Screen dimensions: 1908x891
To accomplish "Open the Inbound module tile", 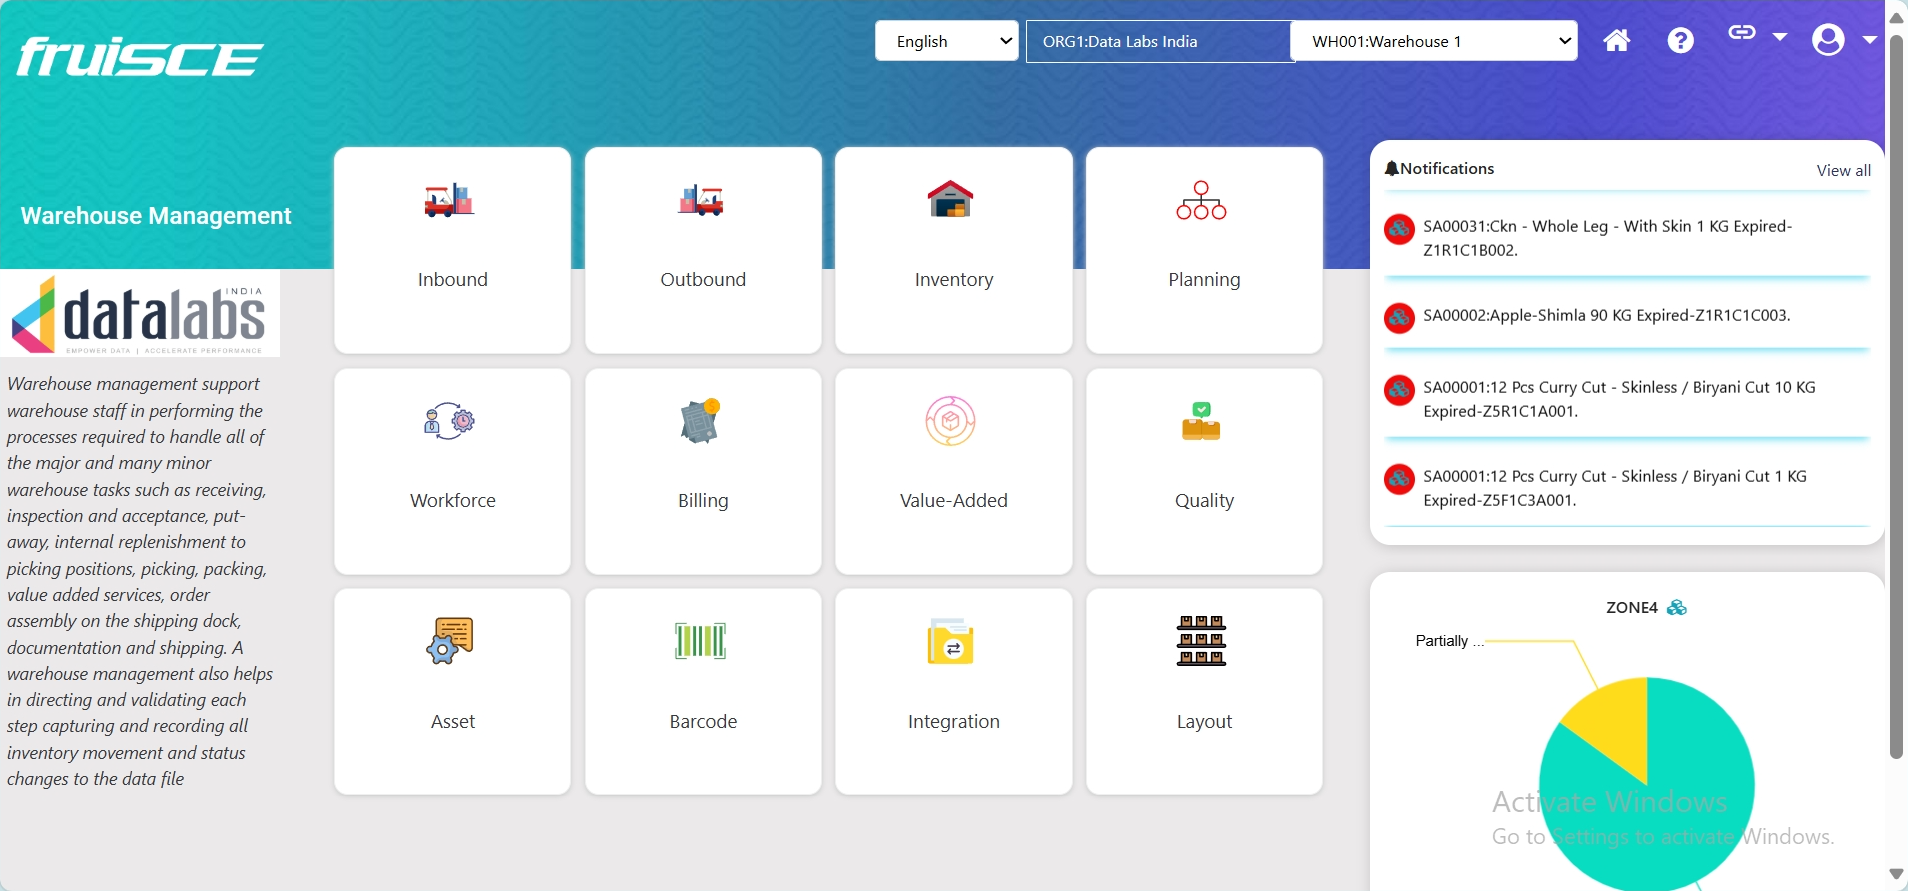I will (x=452, y=250).
